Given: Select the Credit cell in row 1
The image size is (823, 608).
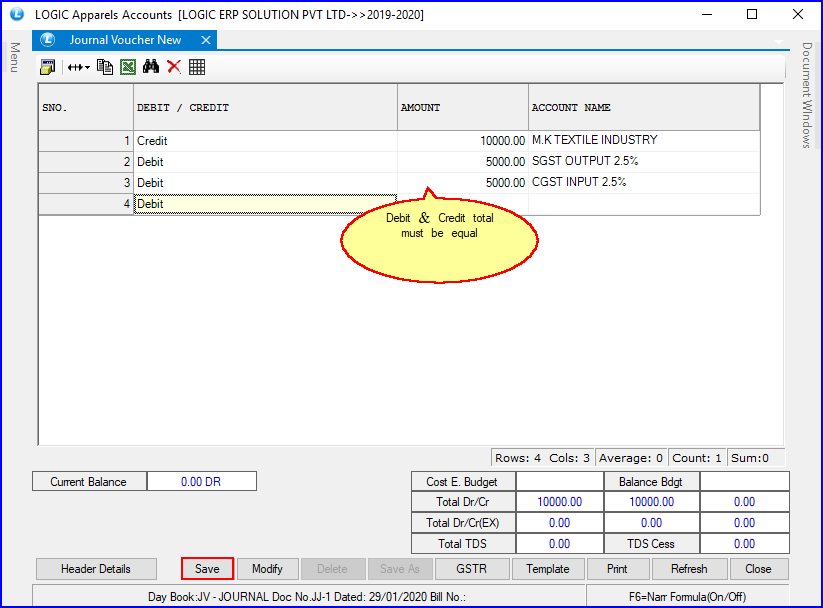Looking at the screenshot, I should [x=266, y=141].
